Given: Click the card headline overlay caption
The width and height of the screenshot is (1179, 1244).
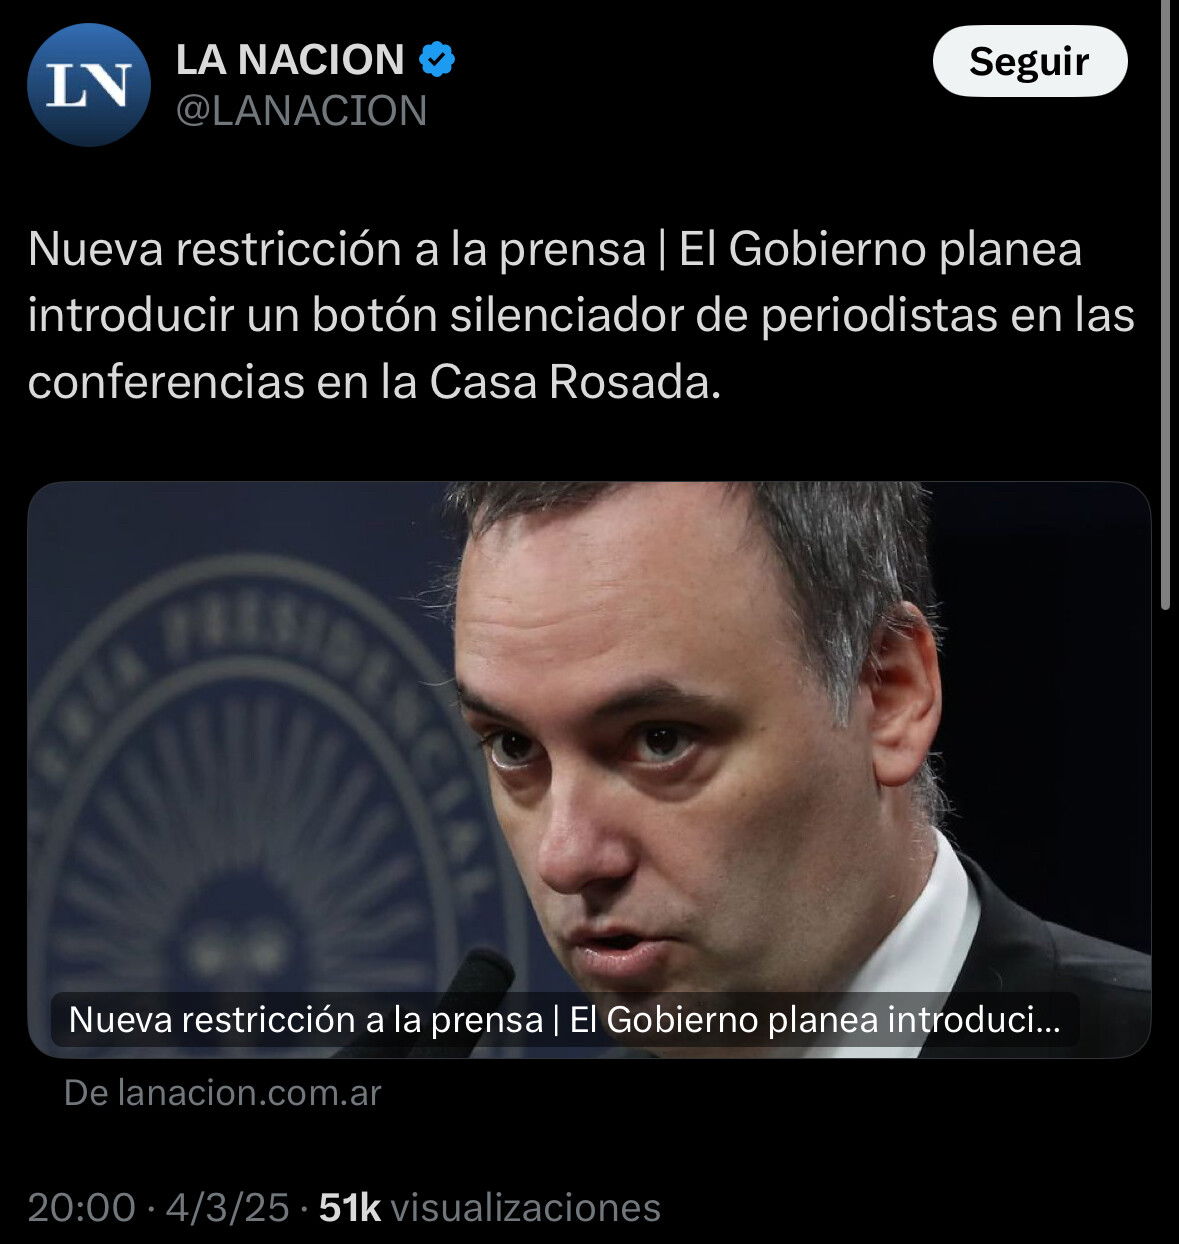Looking at the screenshot, I should point(565,1020).
